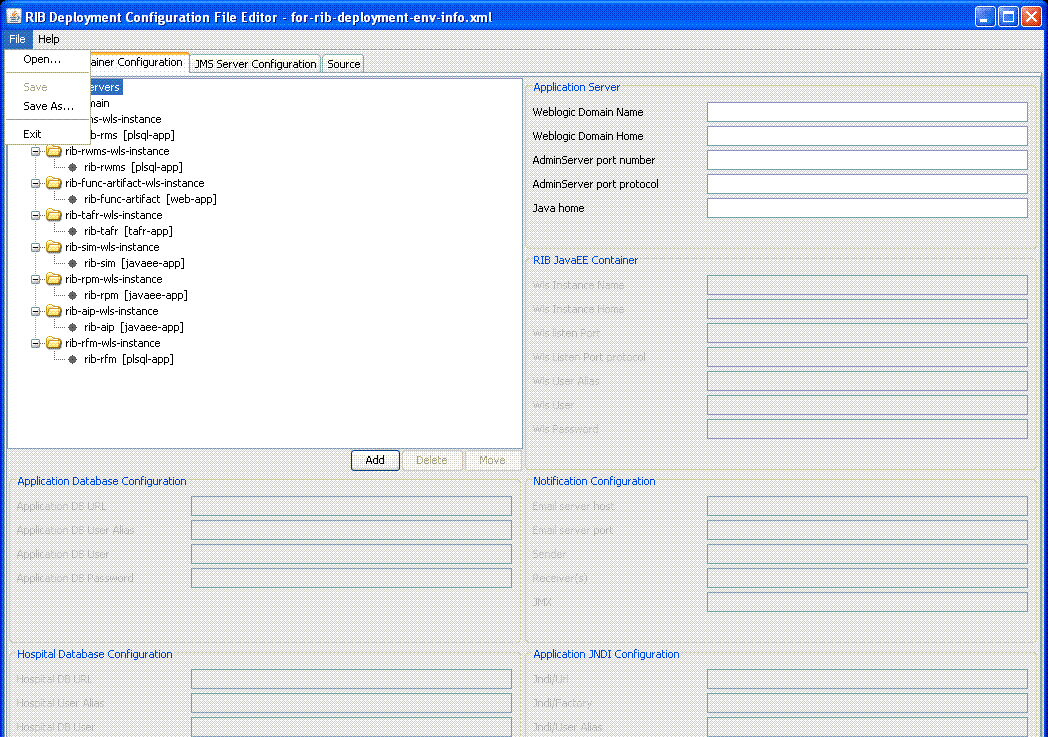Switch to the Source tab
The image size is (1048, 737).
pos(344,64)
